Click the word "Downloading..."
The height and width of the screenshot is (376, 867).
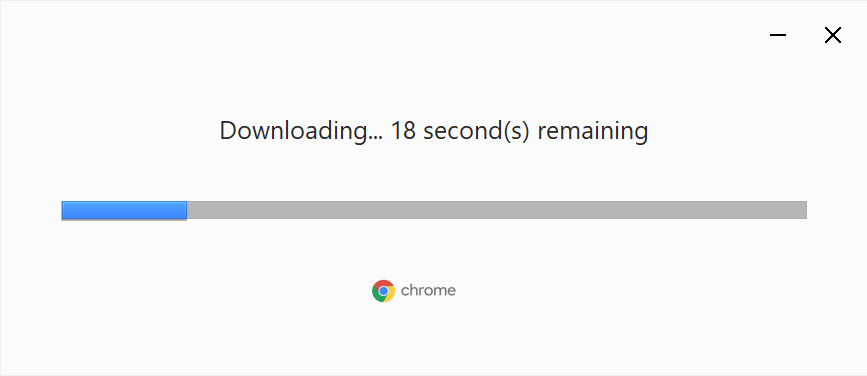301,132
